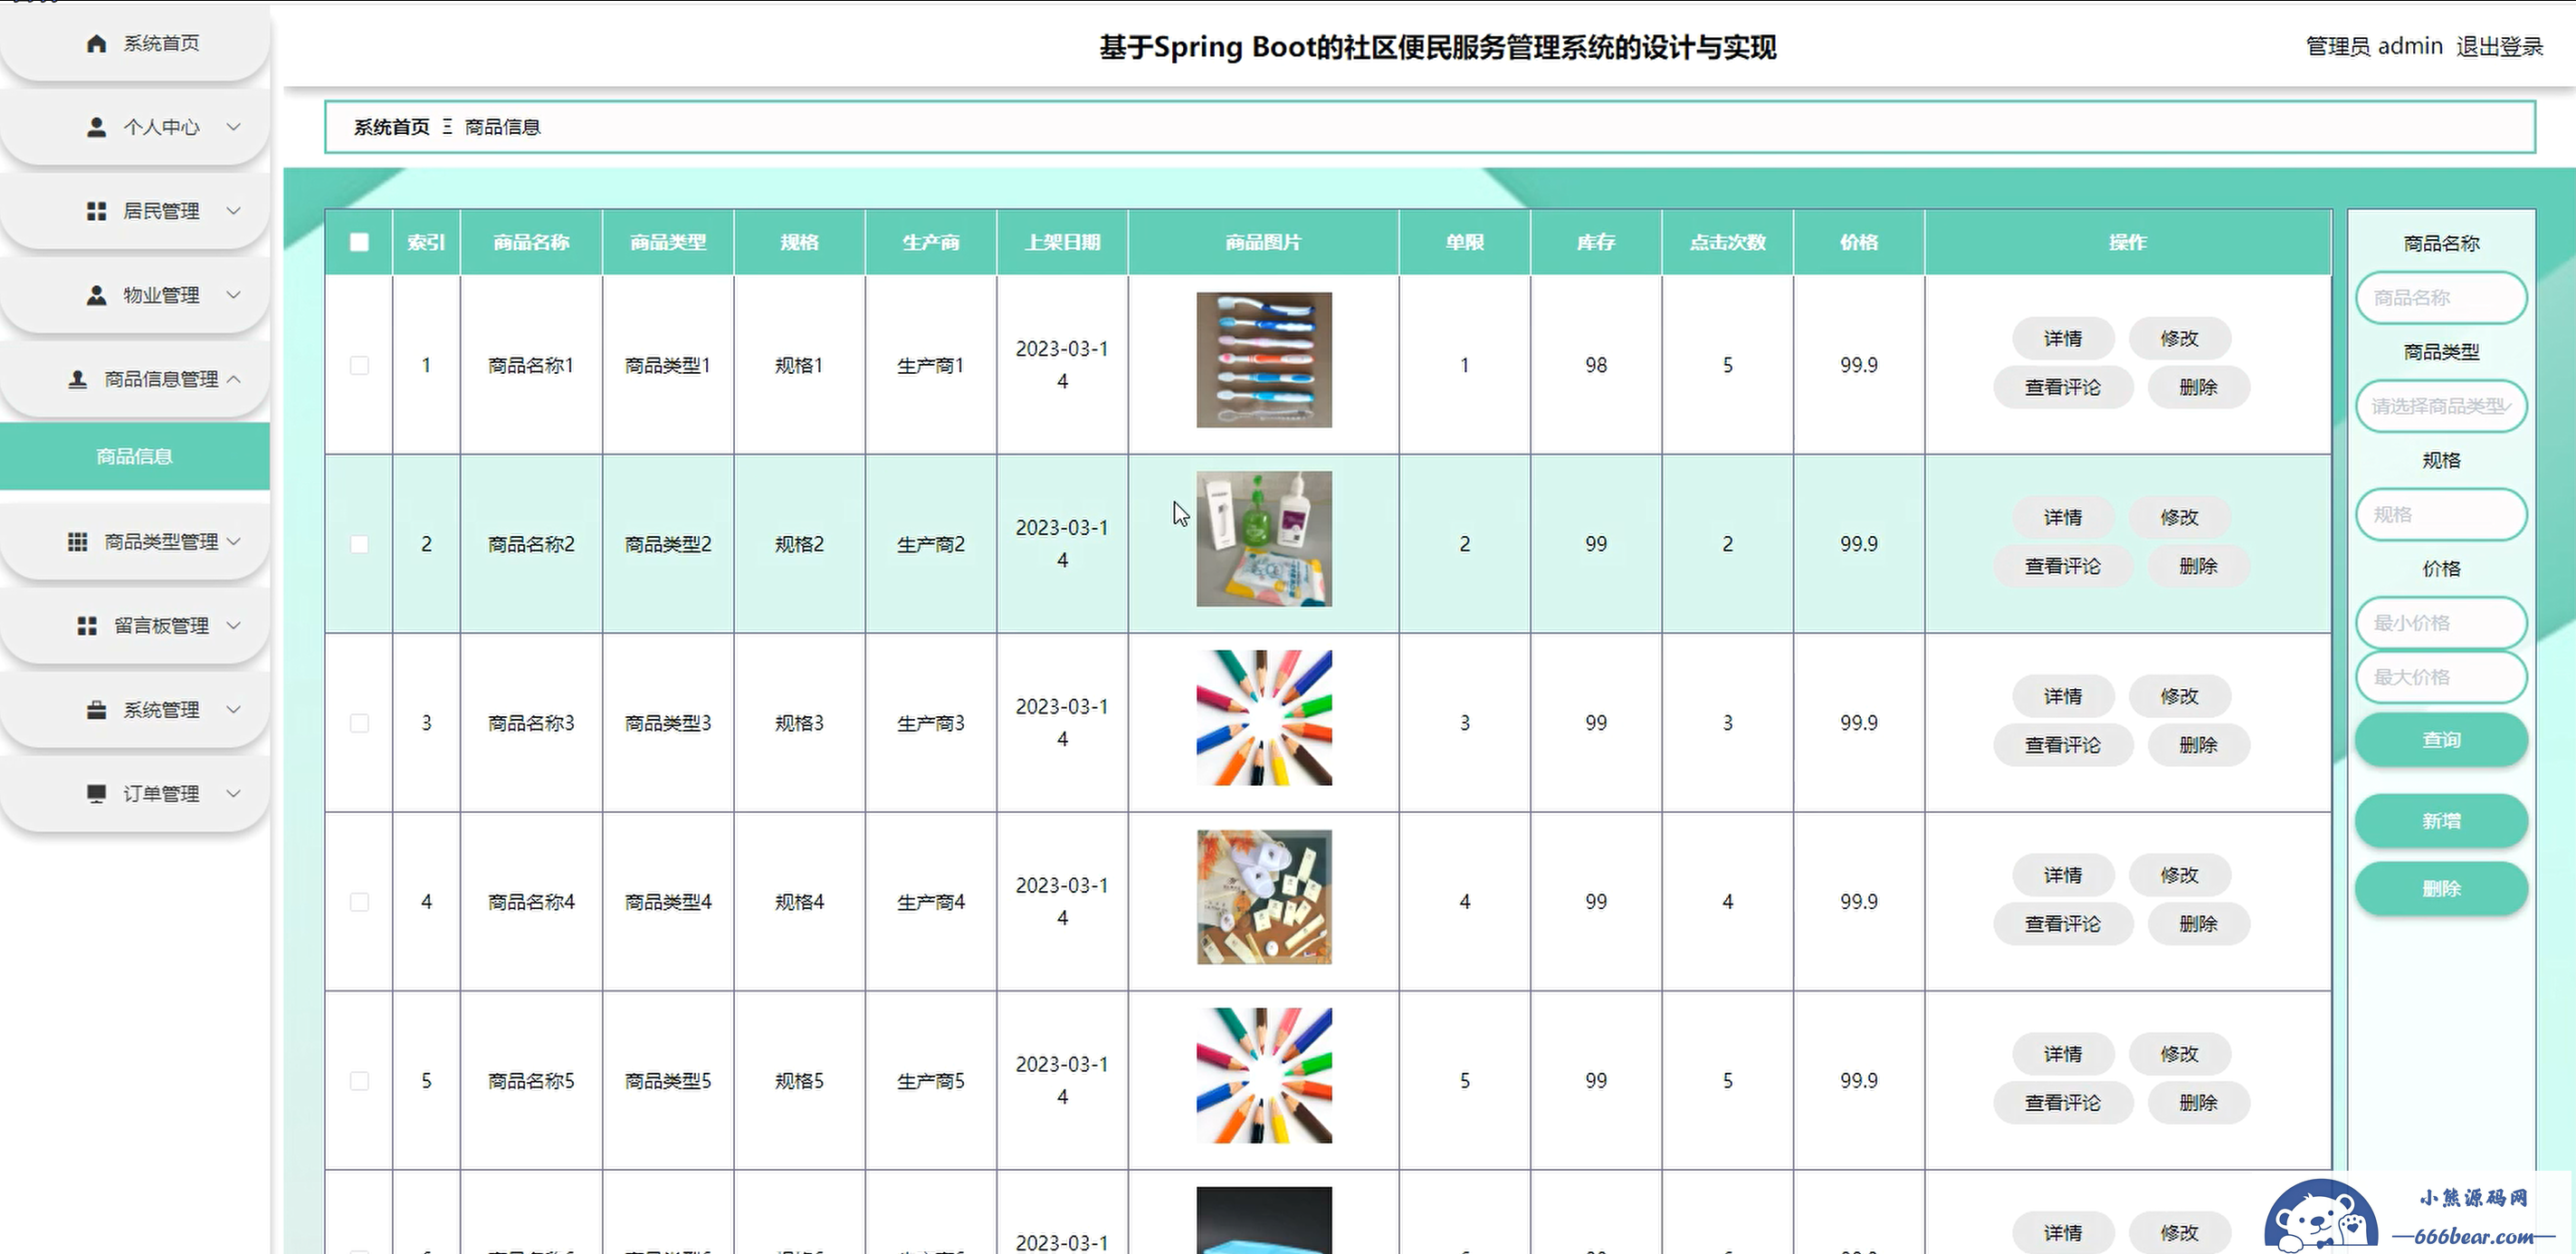Click the 库存 column header
The height and width of the screenshot is (1254, 2576).
(x=1596, y=242)
